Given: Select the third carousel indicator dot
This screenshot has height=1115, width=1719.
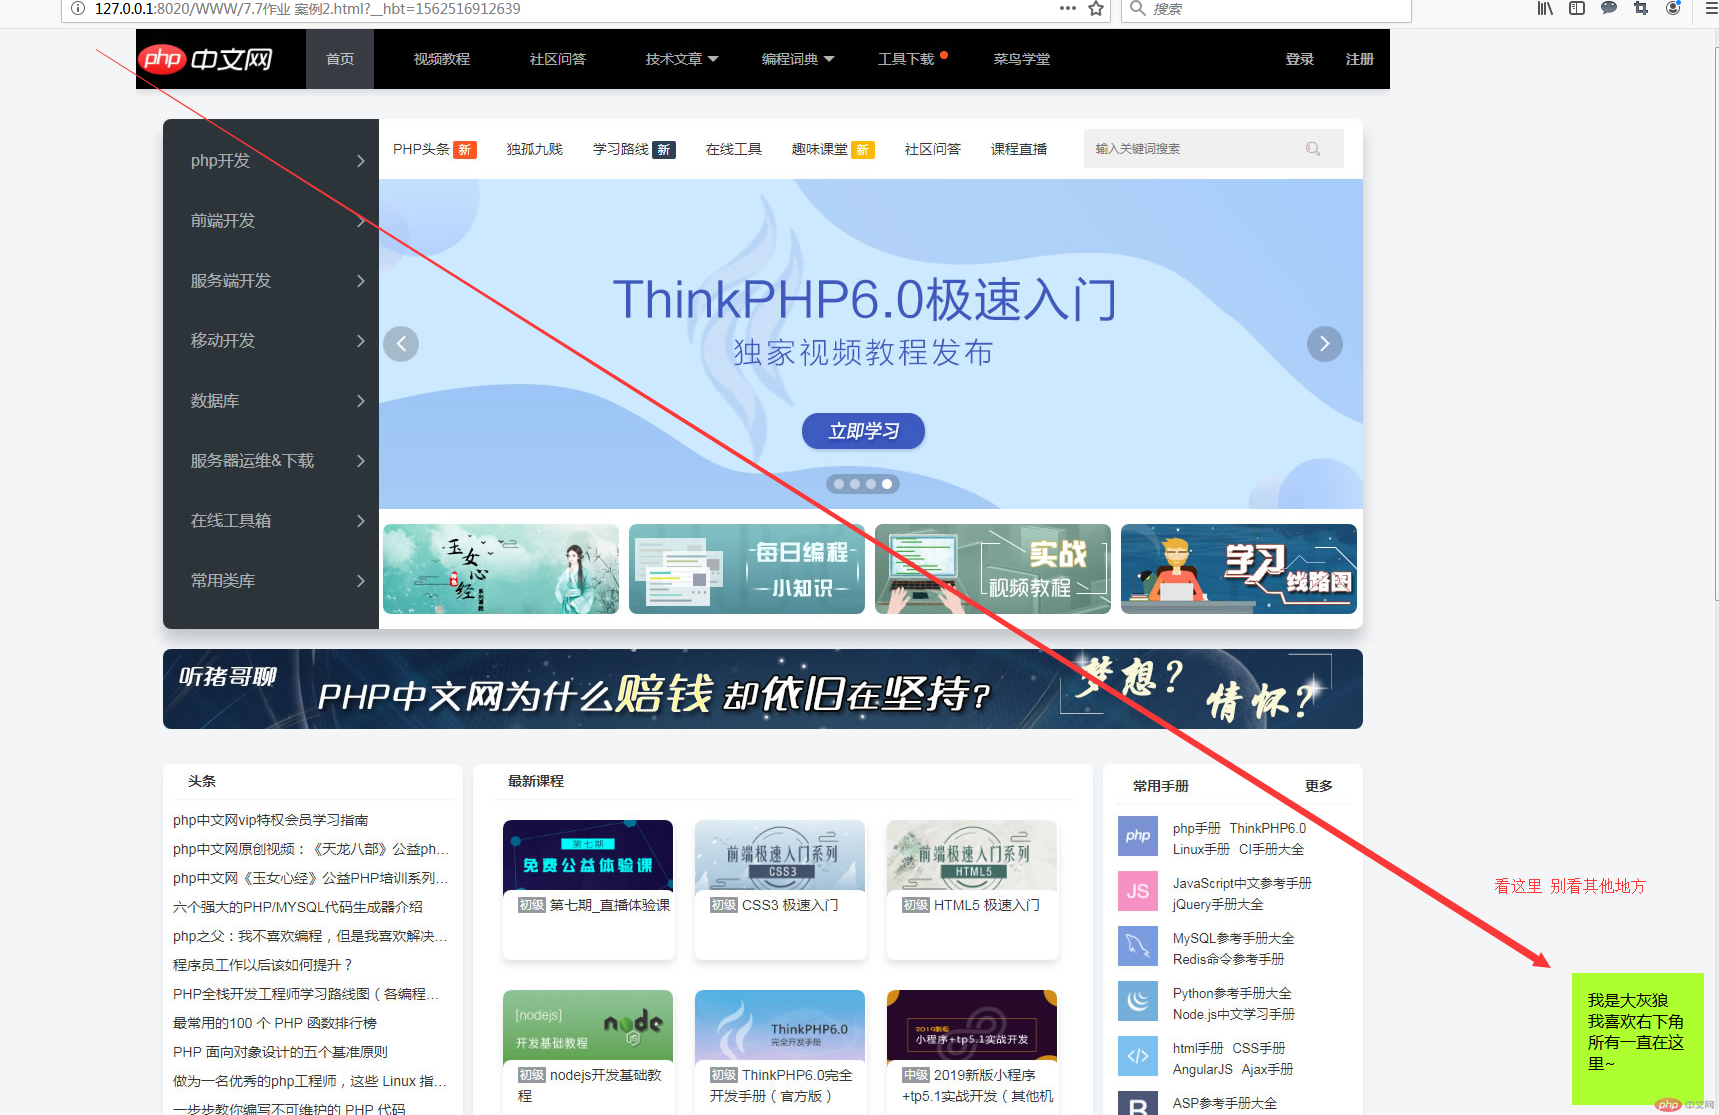Looking at the screenshot, I should tap(871, 484).
